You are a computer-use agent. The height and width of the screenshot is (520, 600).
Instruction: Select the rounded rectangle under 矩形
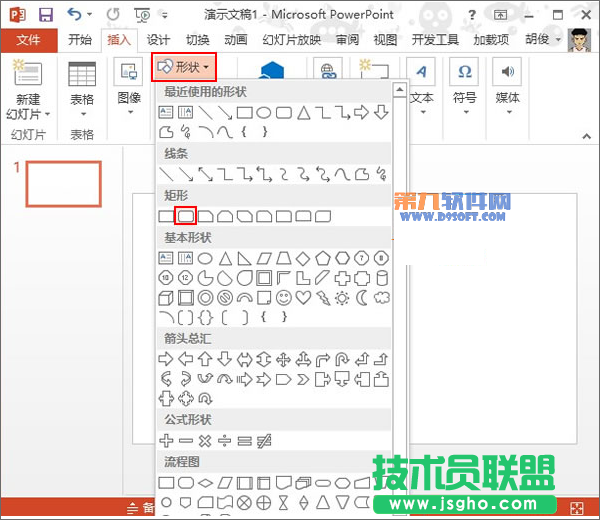point(186,215)
